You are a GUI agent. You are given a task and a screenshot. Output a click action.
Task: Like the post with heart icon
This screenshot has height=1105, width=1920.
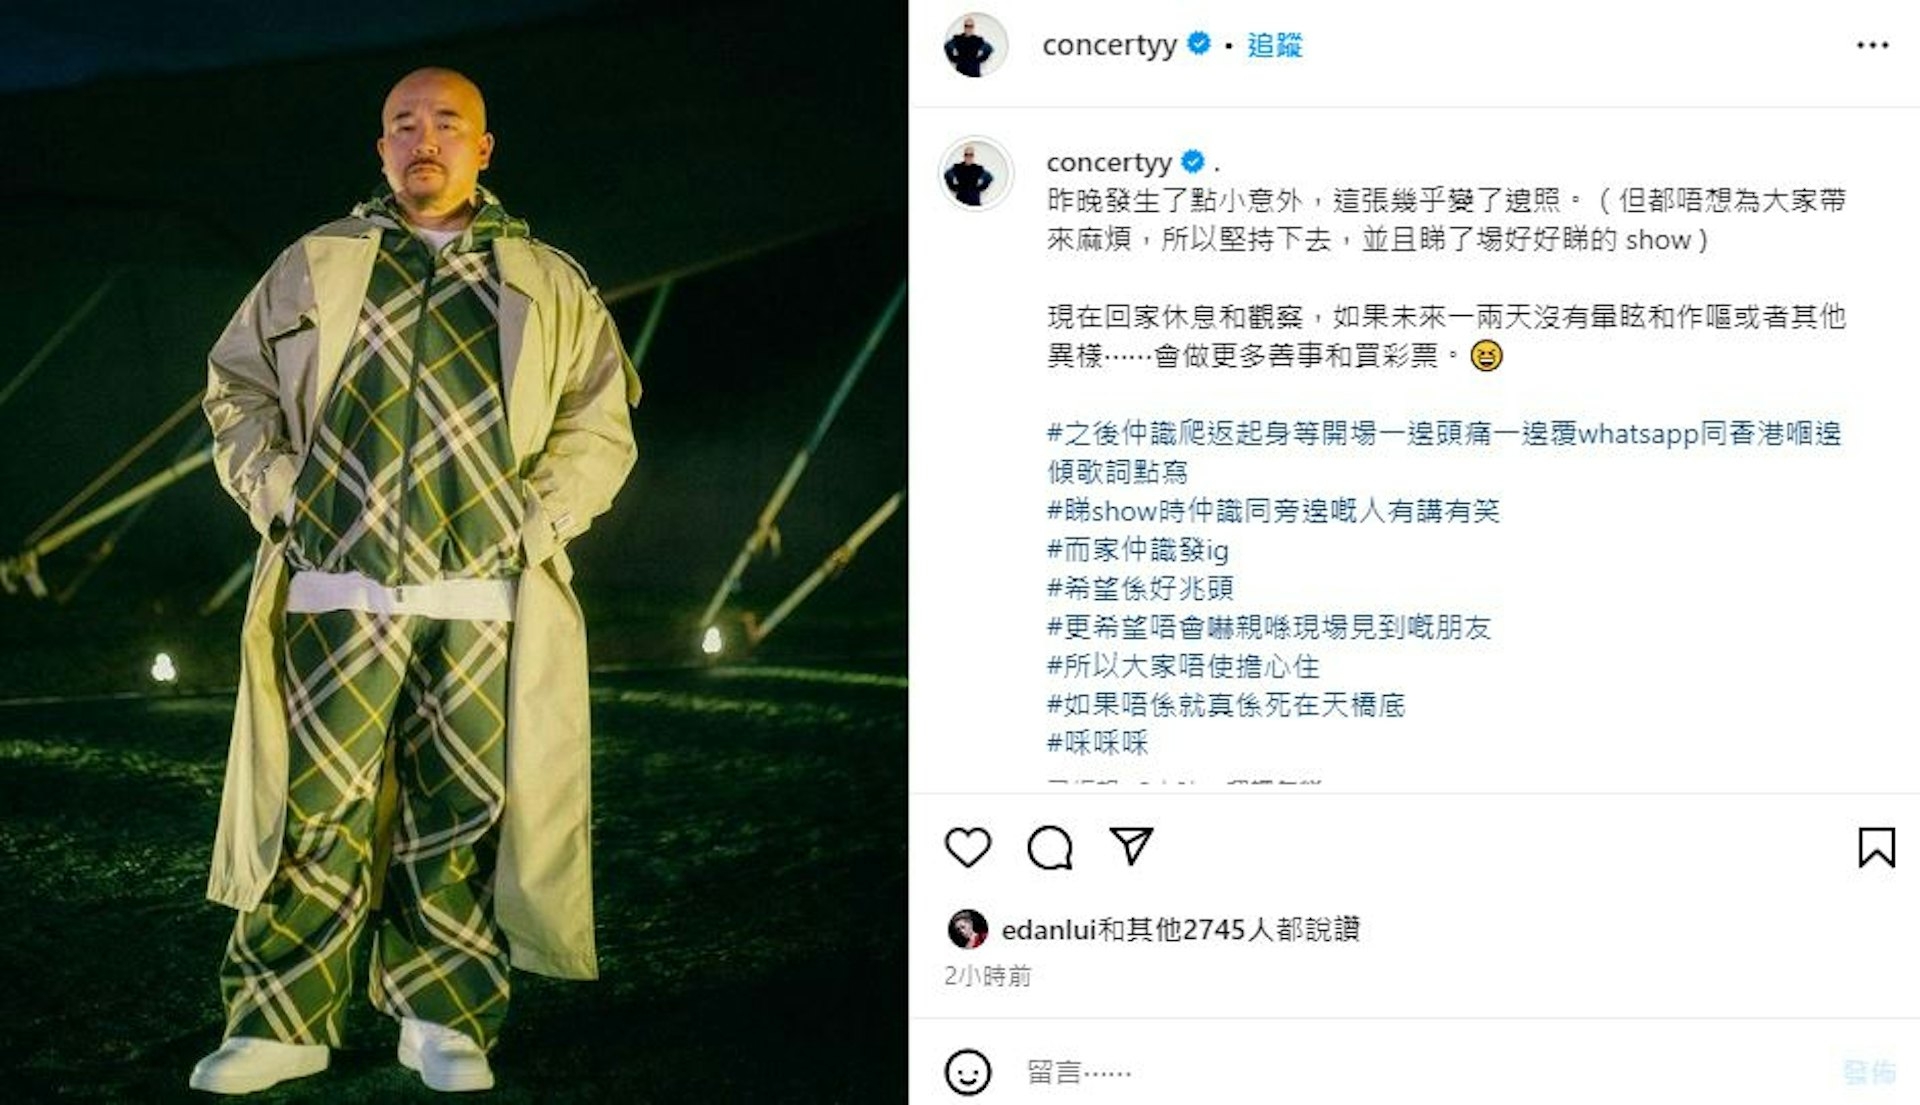(967, 847)
